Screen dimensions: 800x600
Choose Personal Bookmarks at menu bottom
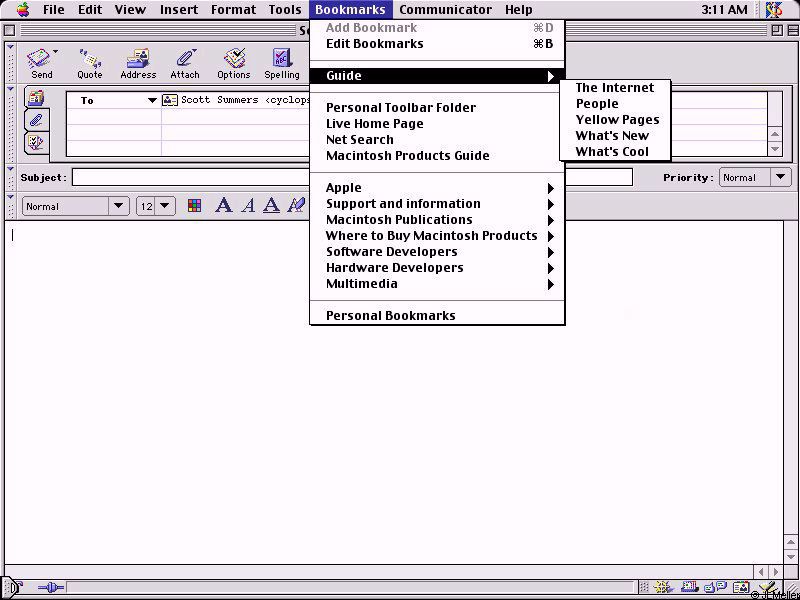point(437,315)
